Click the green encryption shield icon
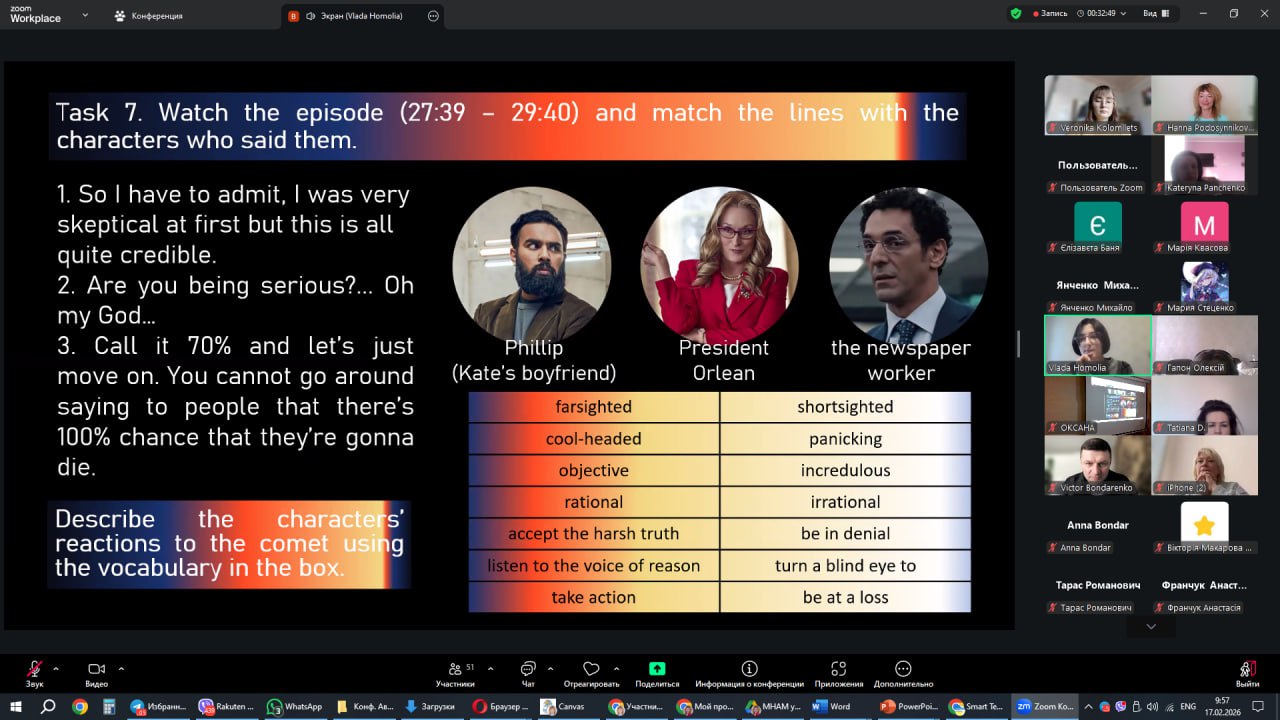 [x=1016, y=14]
